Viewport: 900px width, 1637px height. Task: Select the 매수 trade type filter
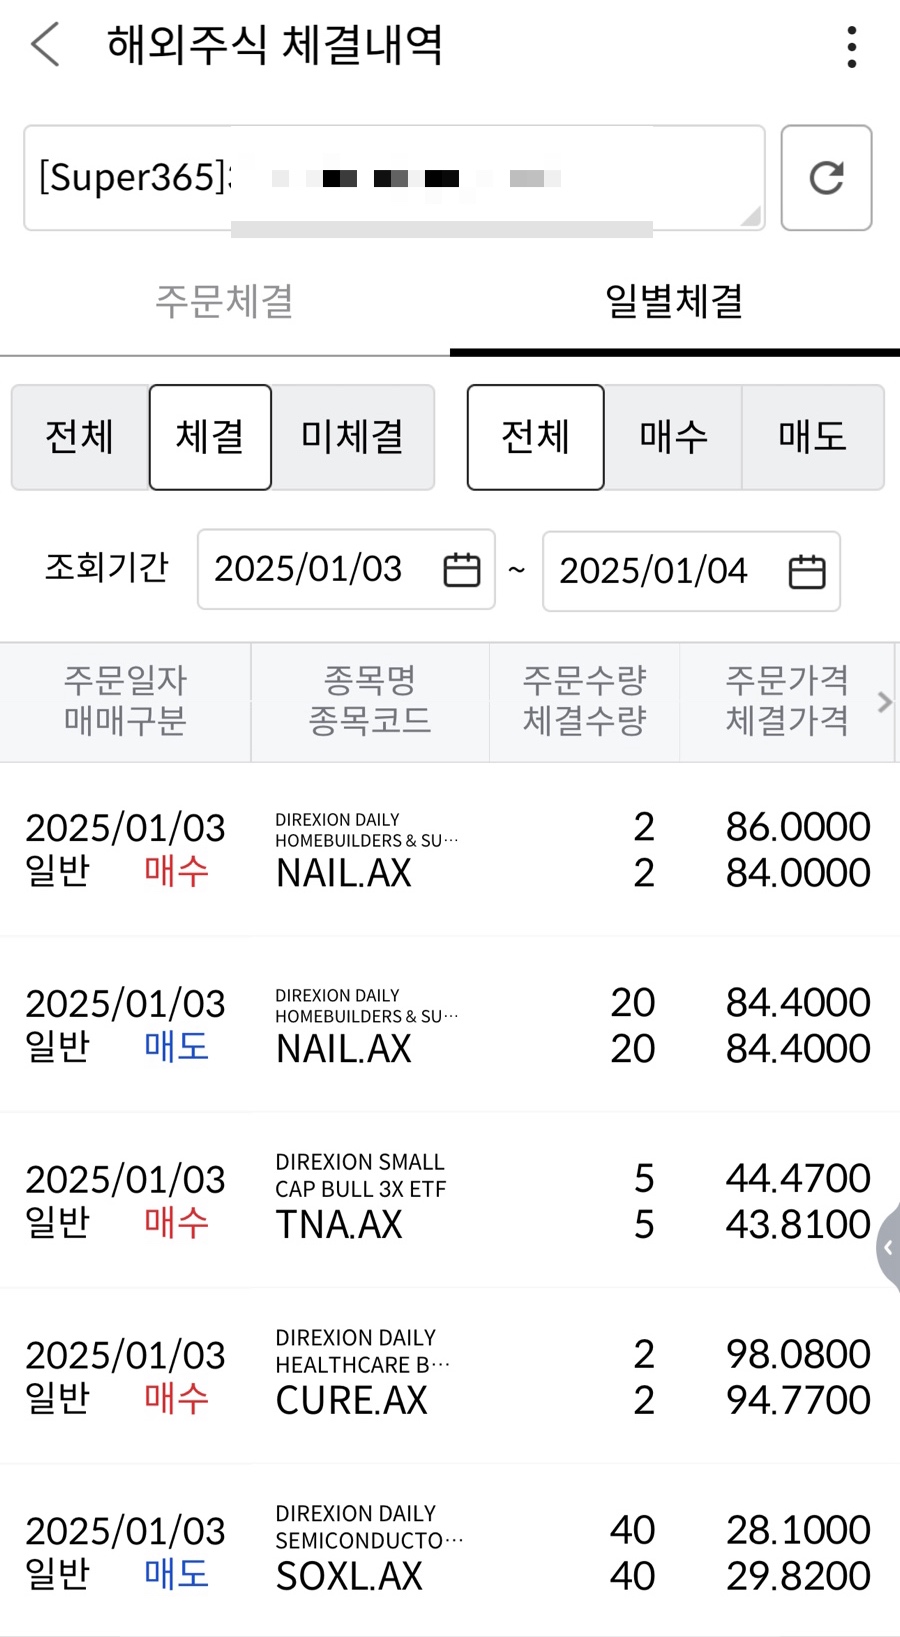coord(673,437)
